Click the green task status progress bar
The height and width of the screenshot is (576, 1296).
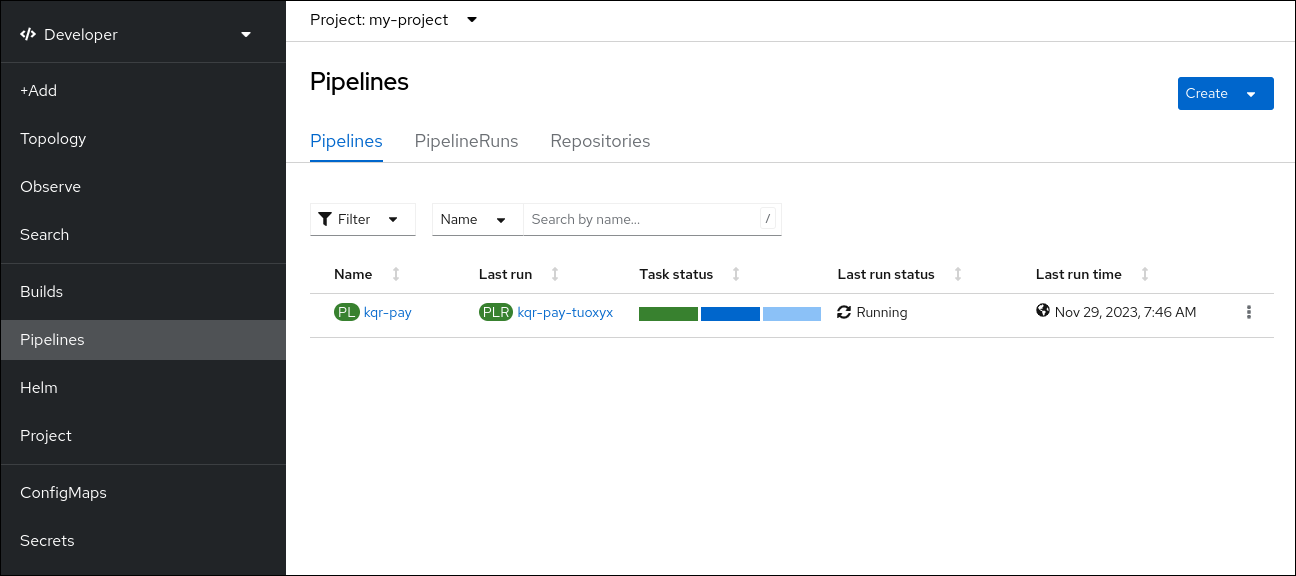point(667,312)
